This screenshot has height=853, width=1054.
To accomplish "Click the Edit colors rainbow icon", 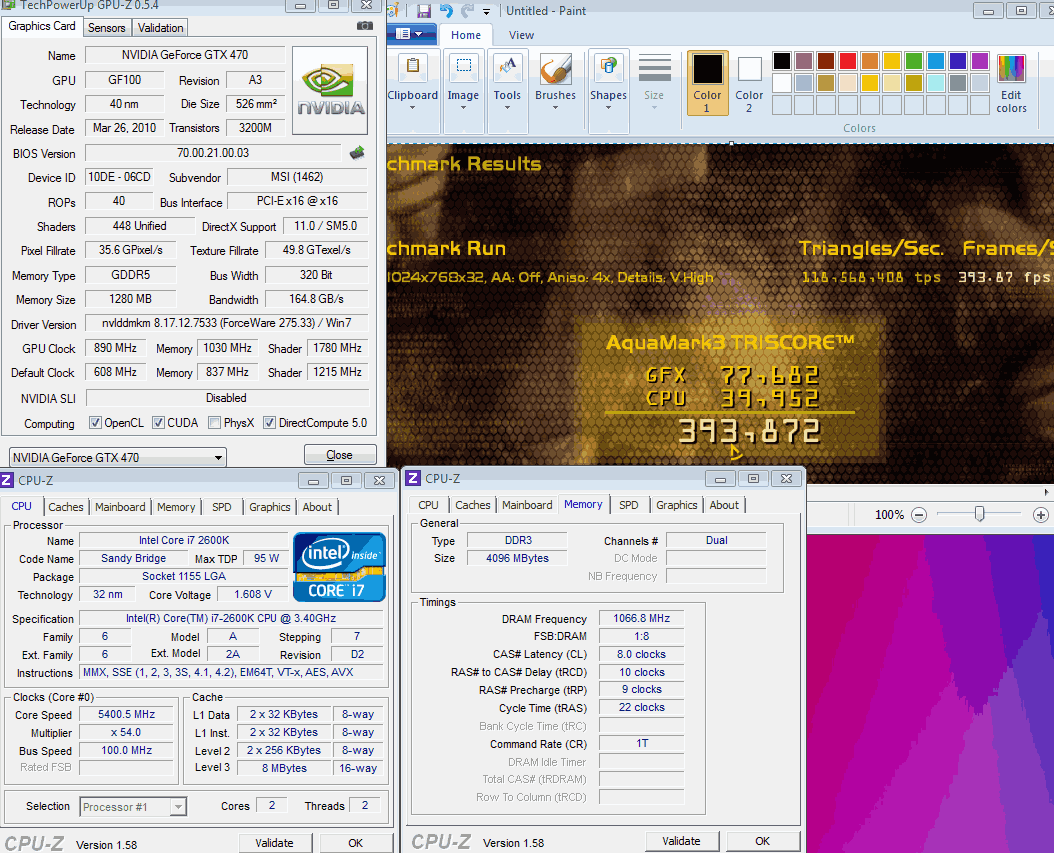I will tap(1011, 69).
